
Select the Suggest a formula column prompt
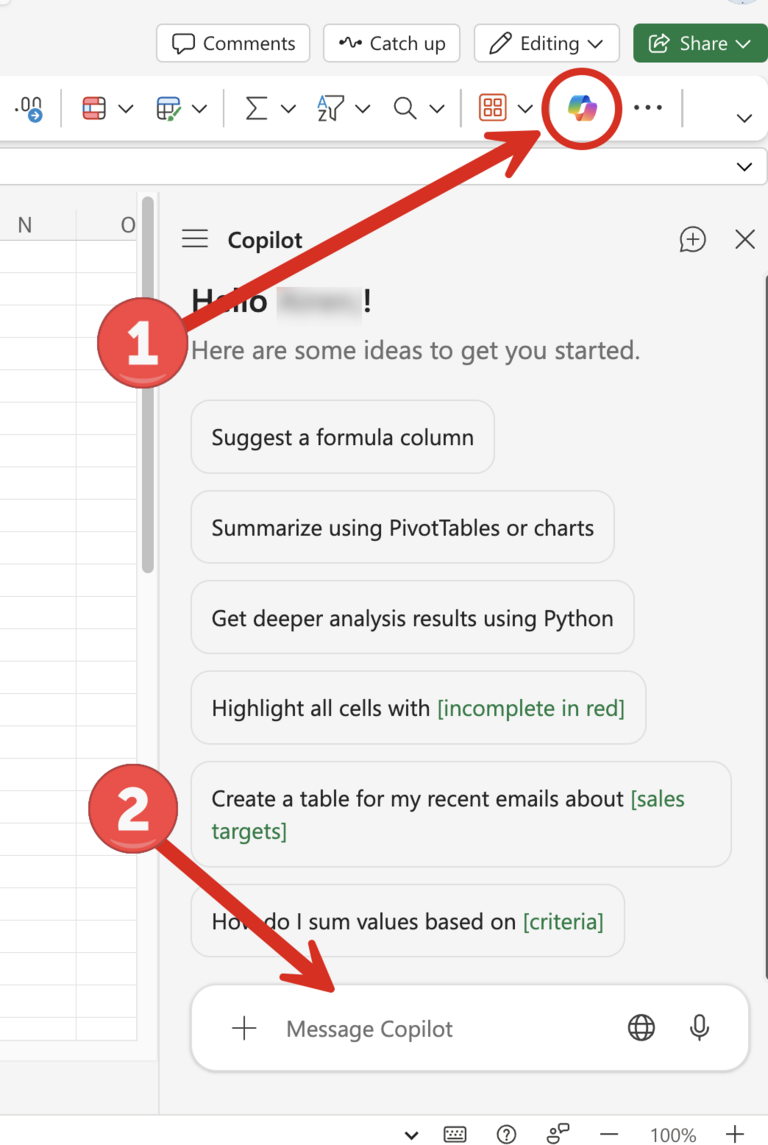tap(342, 437)
